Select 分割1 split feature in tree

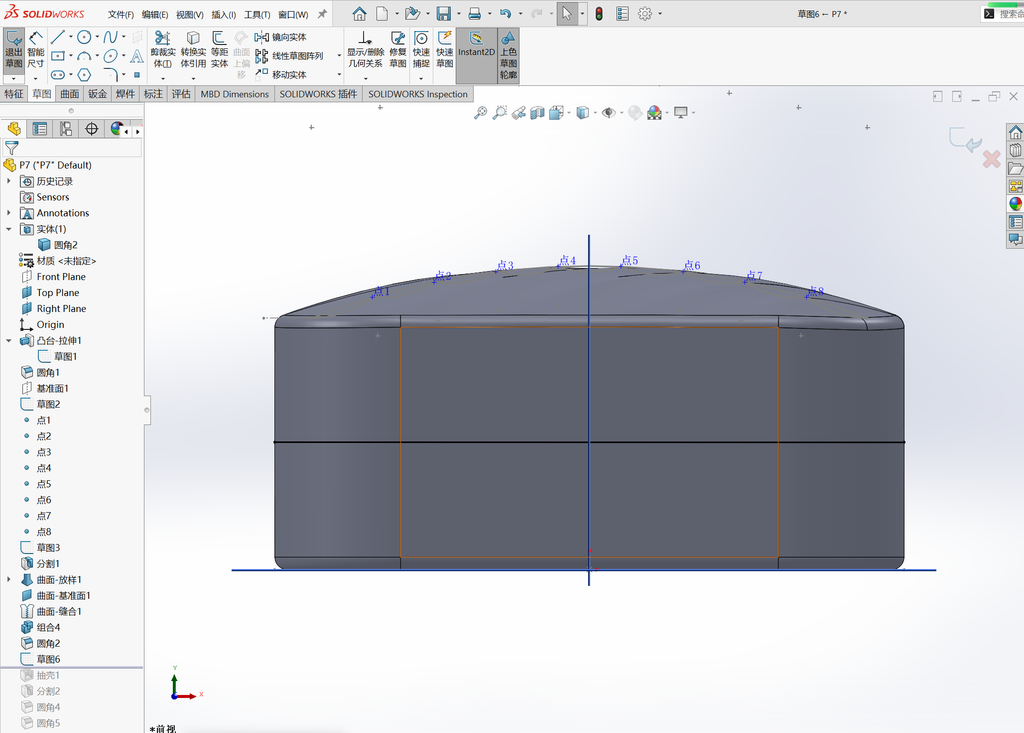click(48, 563)
